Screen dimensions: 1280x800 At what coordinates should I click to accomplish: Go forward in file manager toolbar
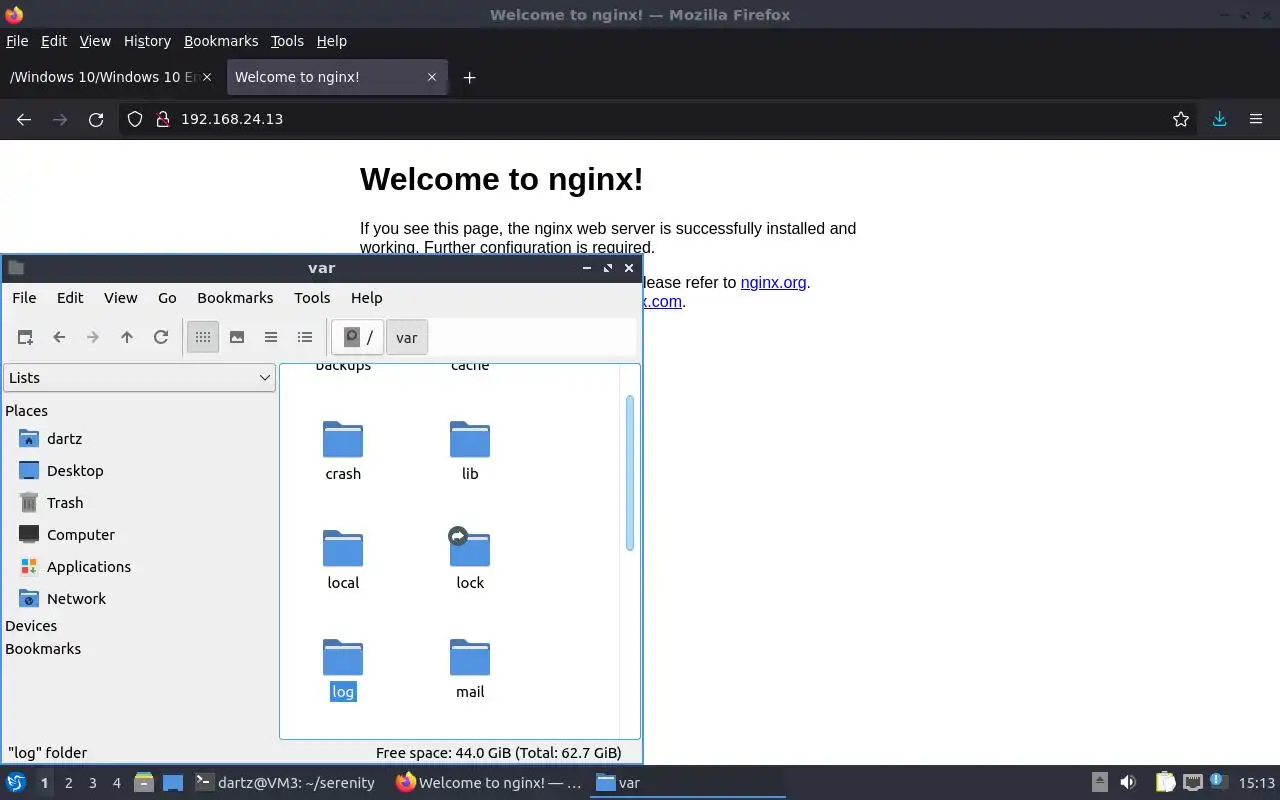click(x=93, y=337)
